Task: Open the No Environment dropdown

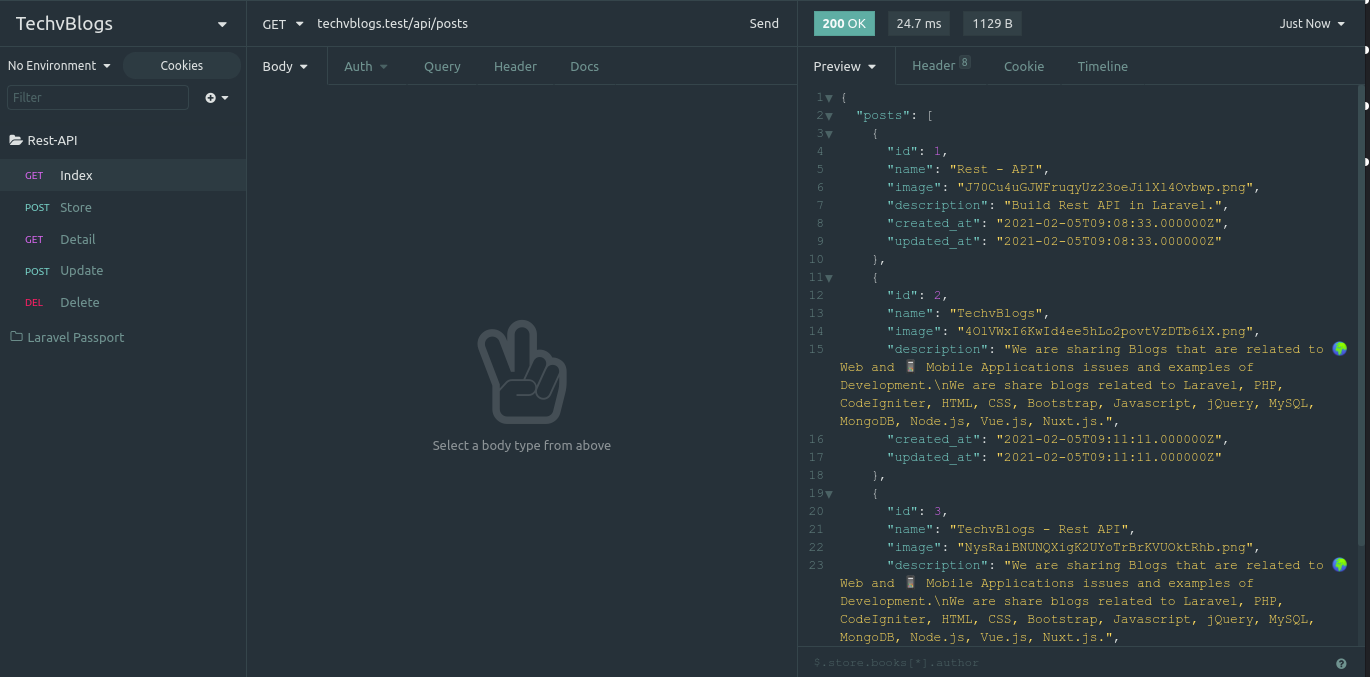Action: click(x=59, y=66)
